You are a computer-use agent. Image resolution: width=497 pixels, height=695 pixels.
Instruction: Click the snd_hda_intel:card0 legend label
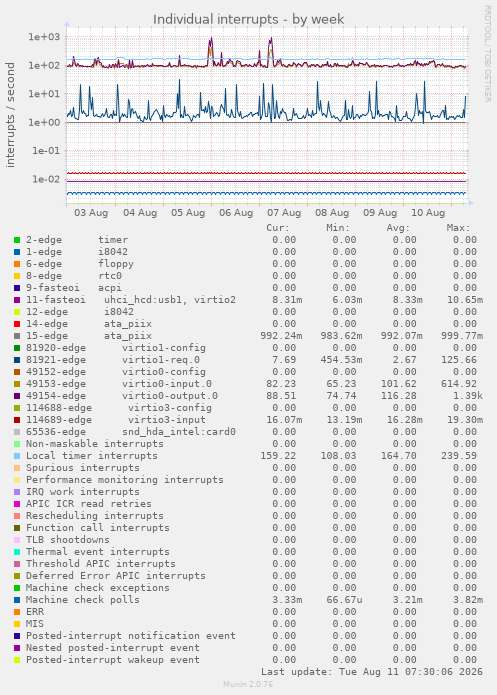[x=179, y=432]
